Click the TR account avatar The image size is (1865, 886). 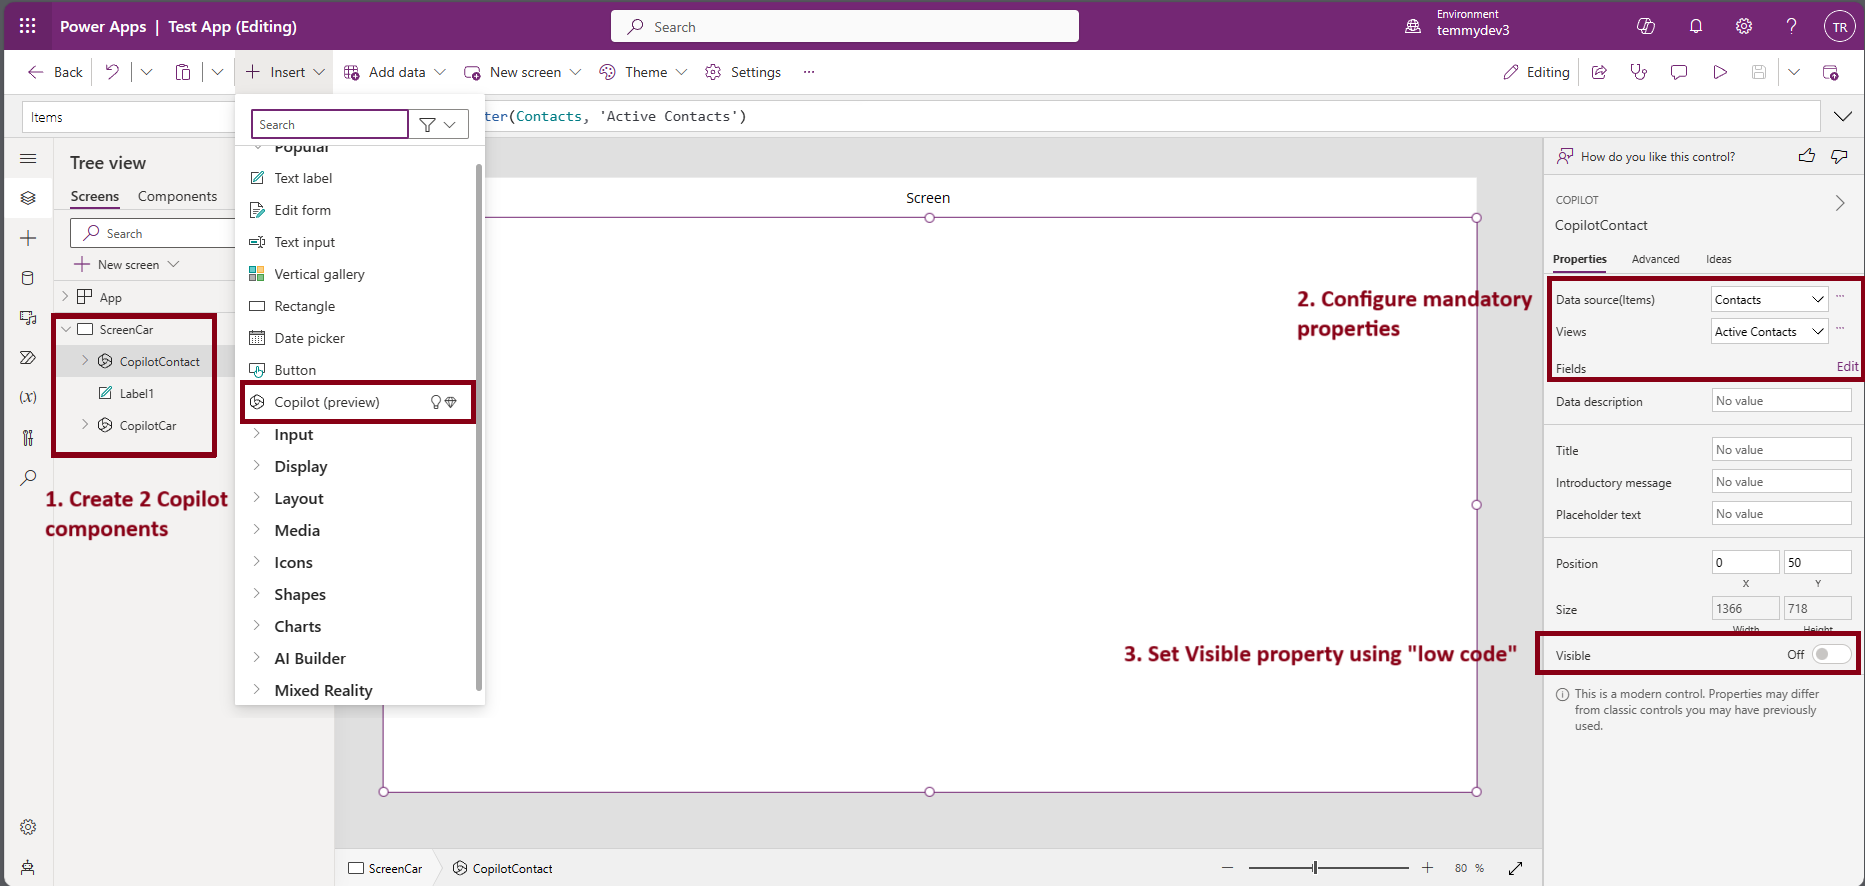(x=1839, y=27)
